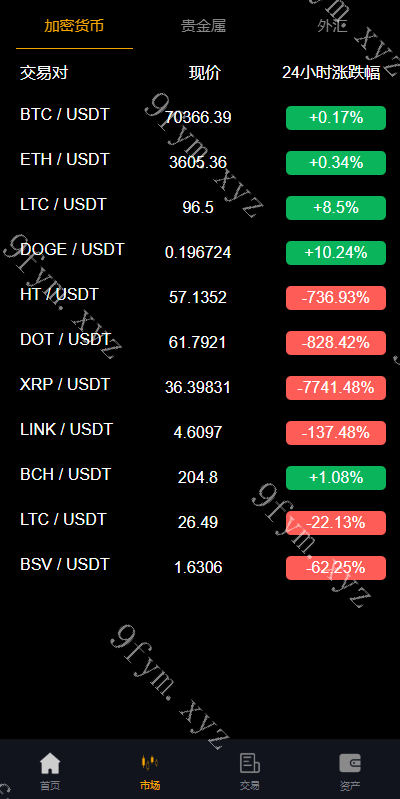Click the -828.42% DOT change badge

coord(336,343)
